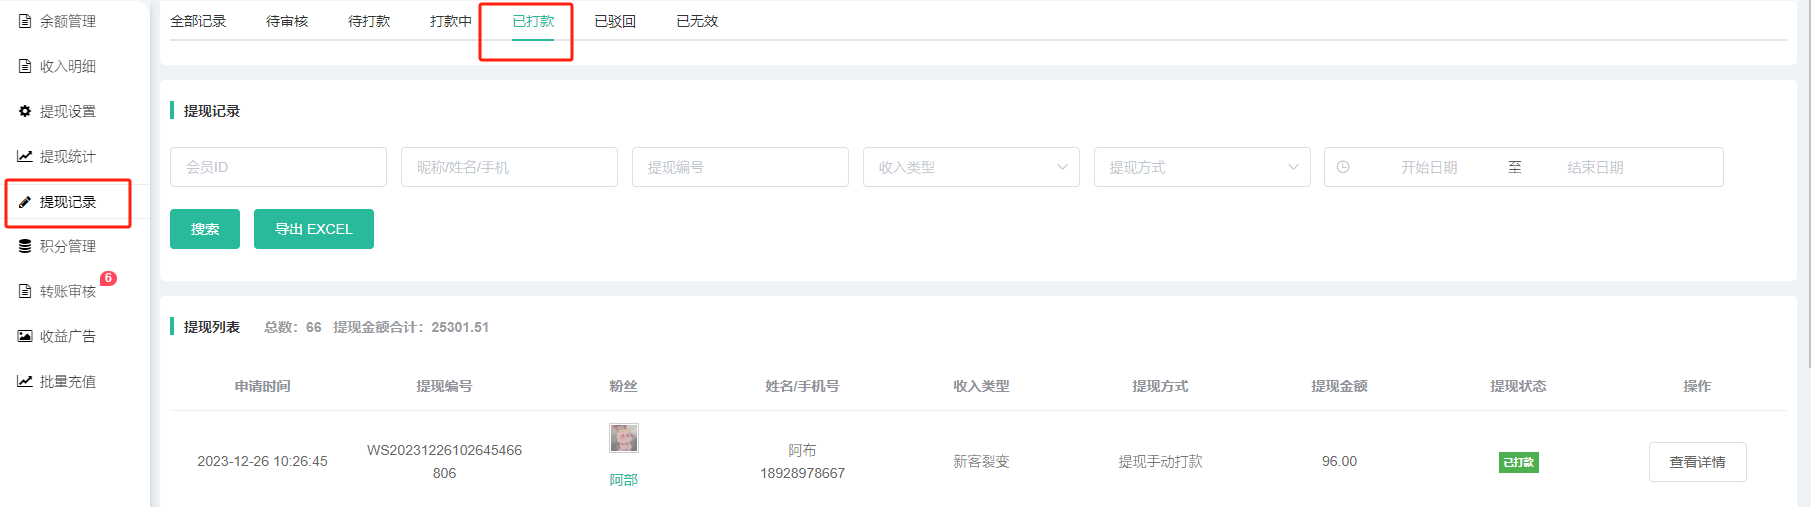Click the 提现手动打款 method cell

(x=1160, y=461)
